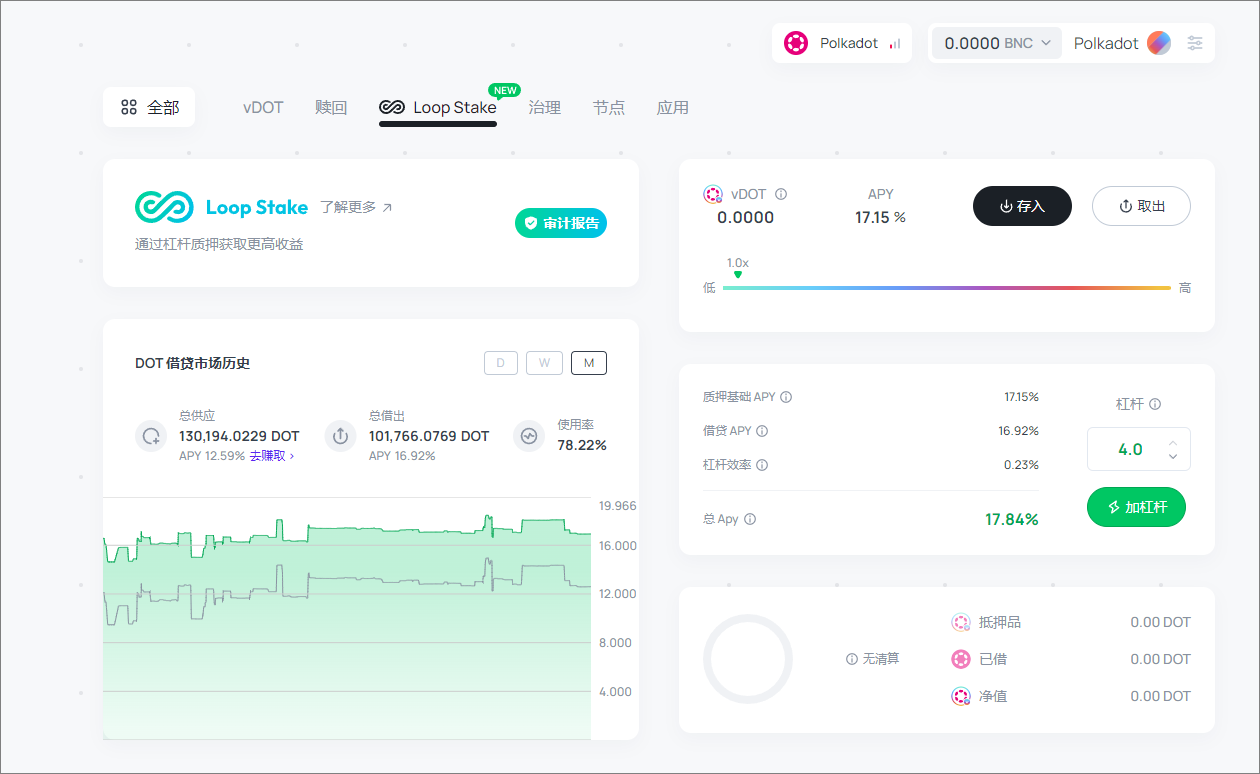Click the green 1.0x leverage slider marker
The height and width of the screenshot is (774, 1260).
coord(737,274)
